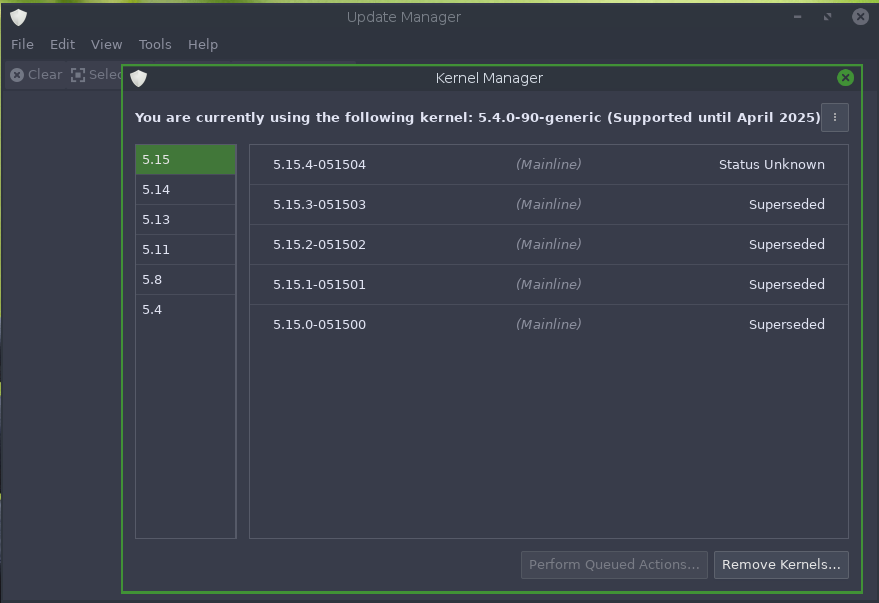Image resolution: width=879 pixels, height=603 pixels.
Task: Choose the 5.8 kernel series
Action: pos(185,280)
